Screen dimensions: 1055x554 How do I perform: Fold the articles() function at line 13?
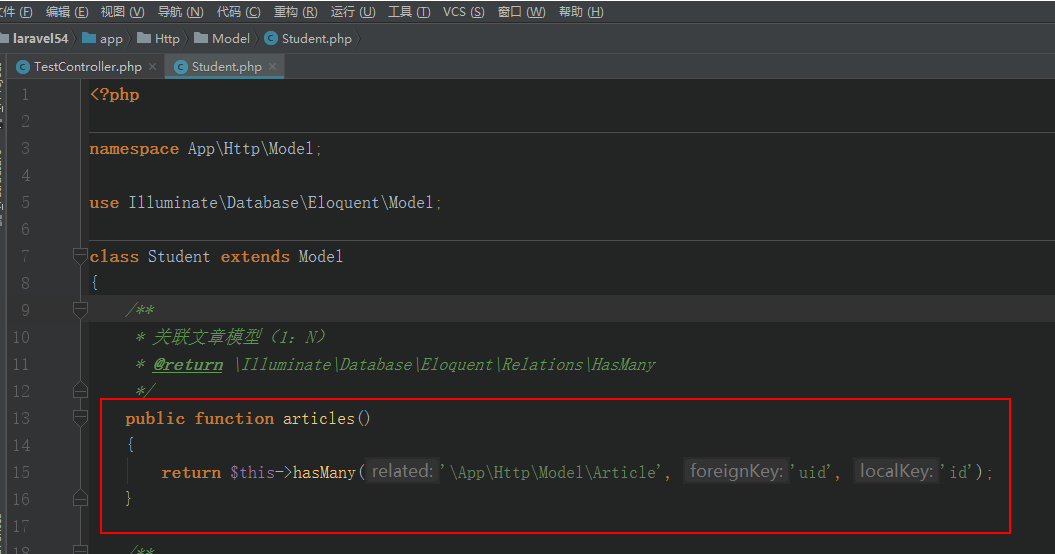(x=80, y=418)
